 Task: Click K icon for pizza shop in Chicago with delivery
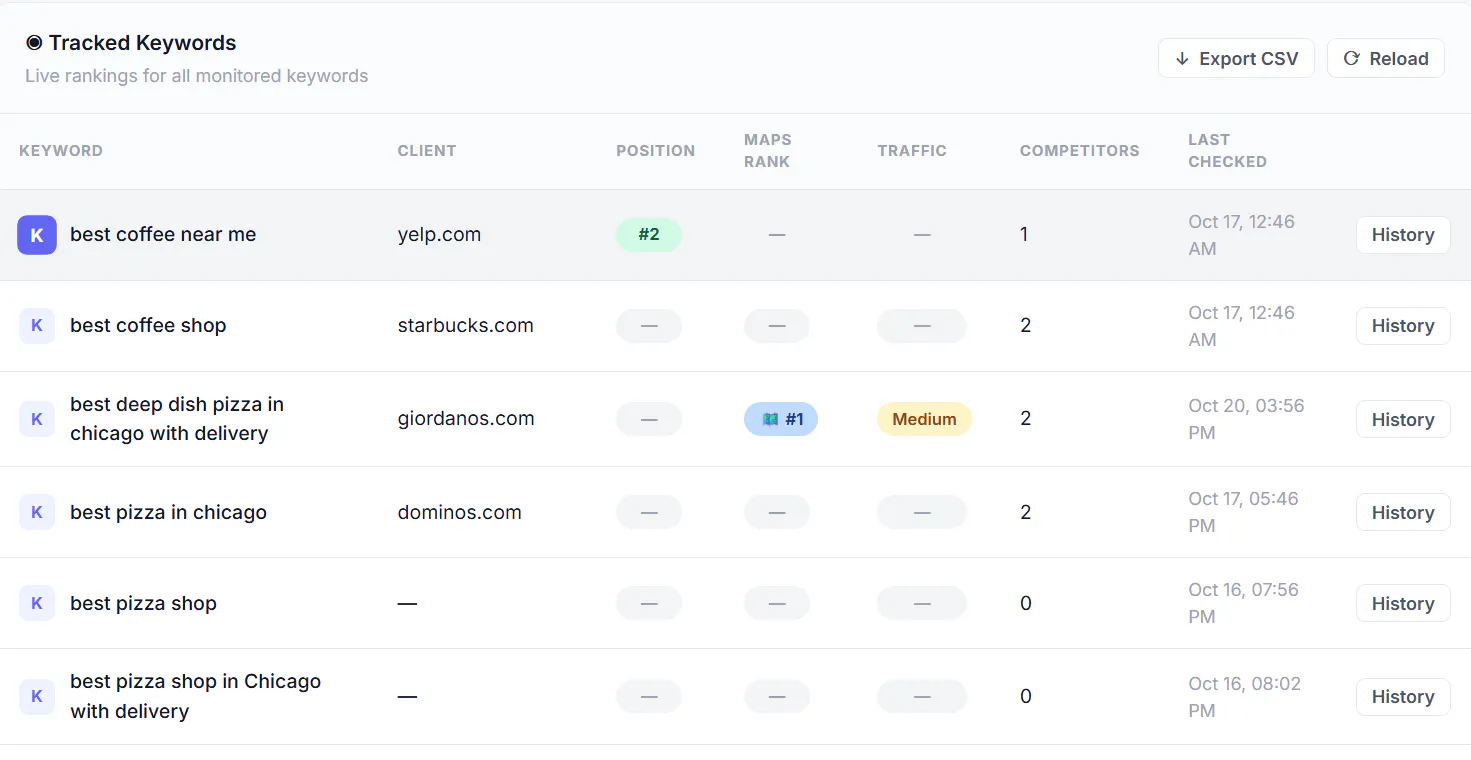click(37, 696)
